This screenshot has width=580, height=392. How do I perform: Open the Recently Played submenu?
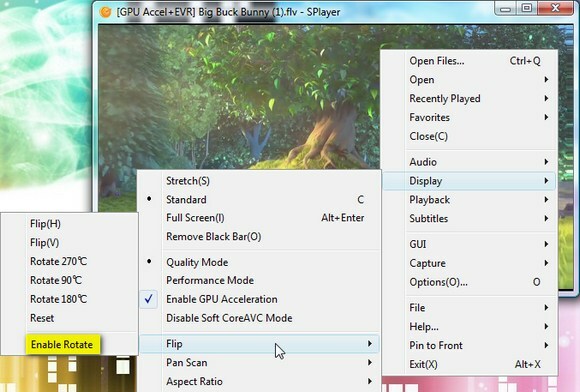click(469, 98)
